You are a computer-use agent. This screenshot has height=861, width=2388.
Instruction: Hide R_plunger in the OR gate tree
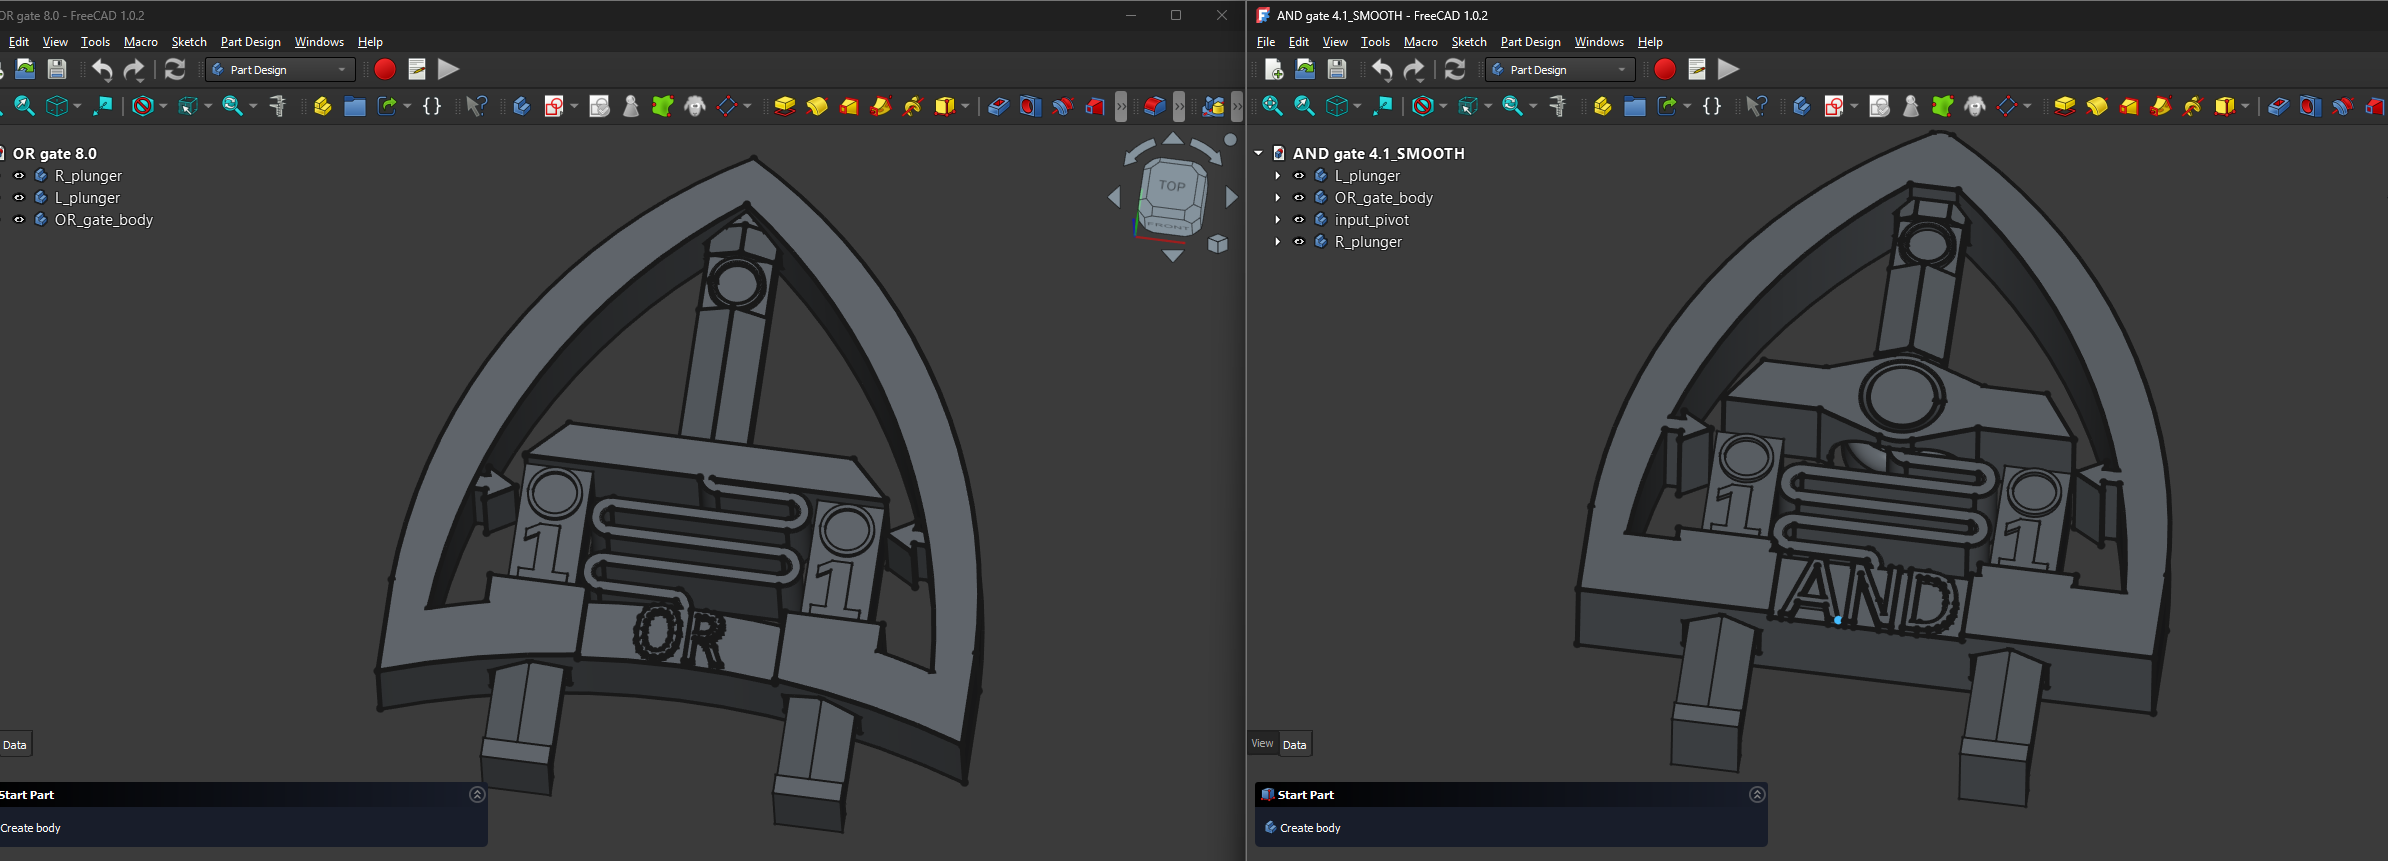click(19, 176)
